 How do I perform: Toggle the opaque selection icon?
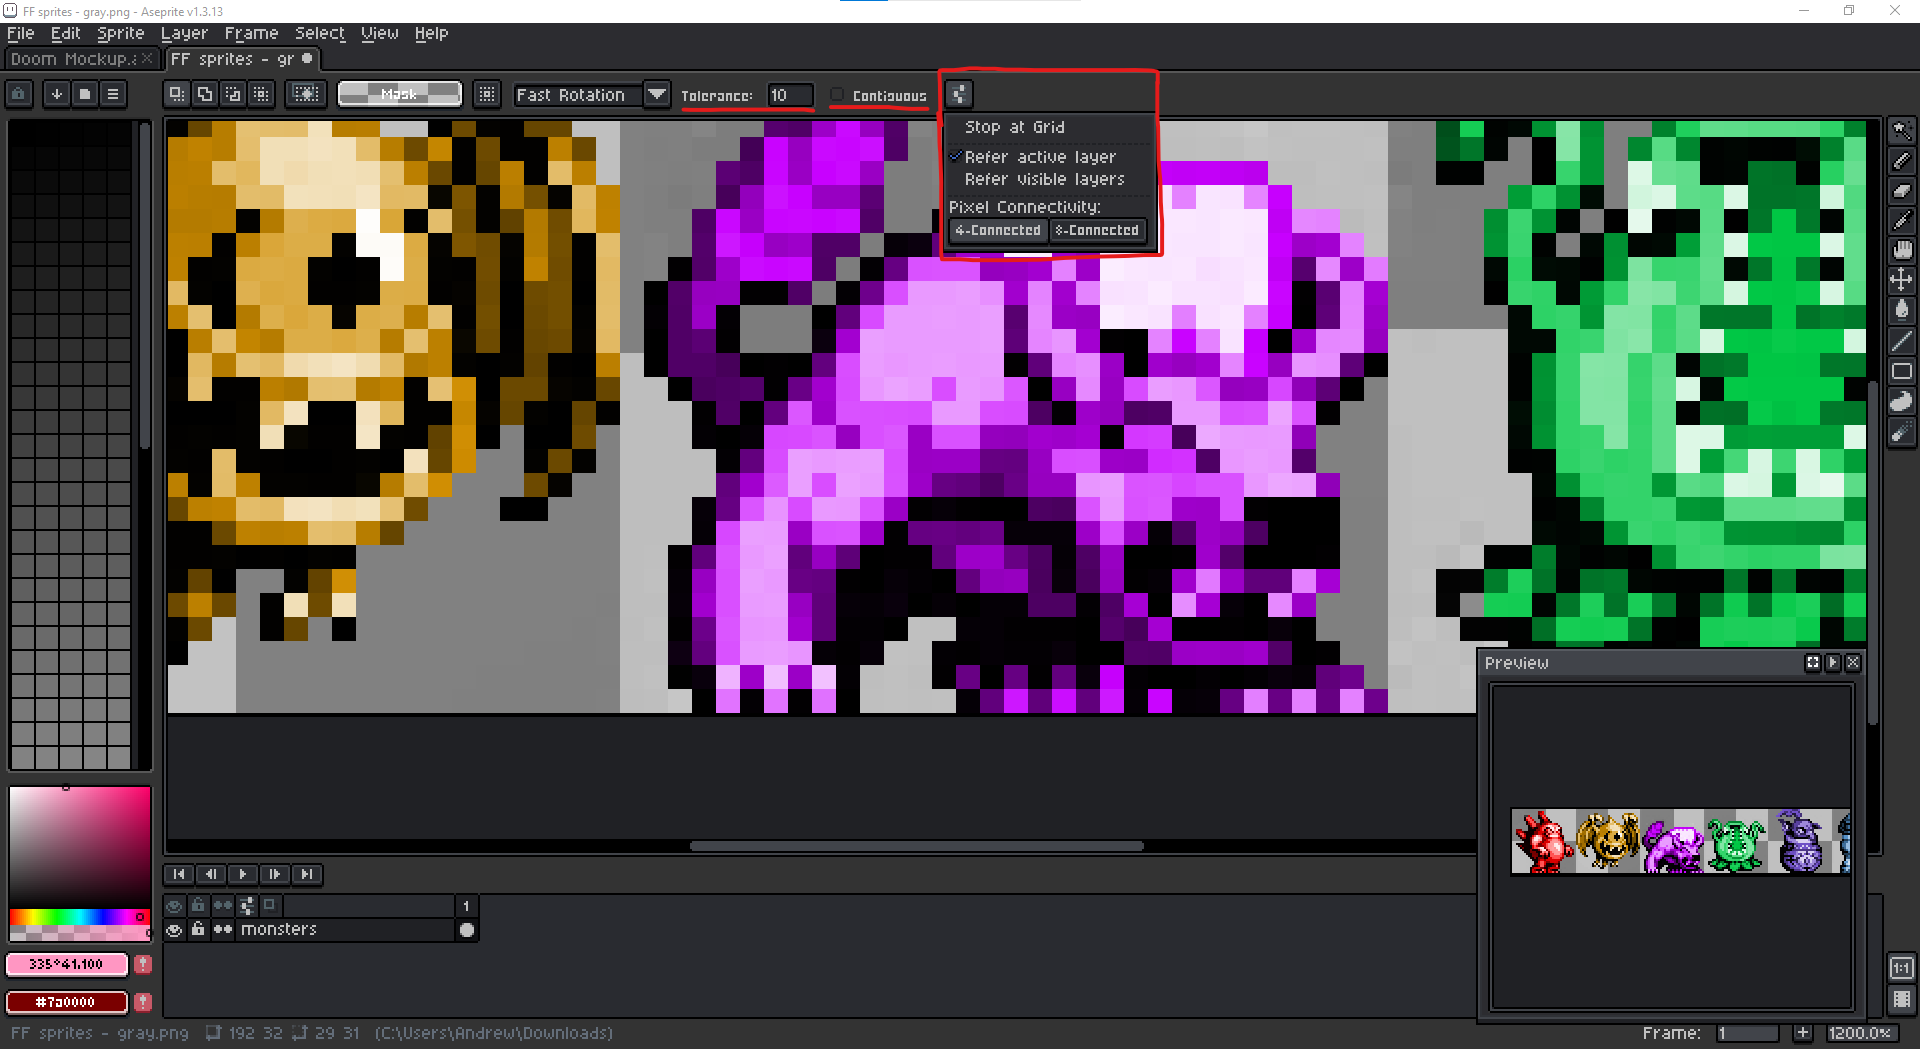coord(305,94)
